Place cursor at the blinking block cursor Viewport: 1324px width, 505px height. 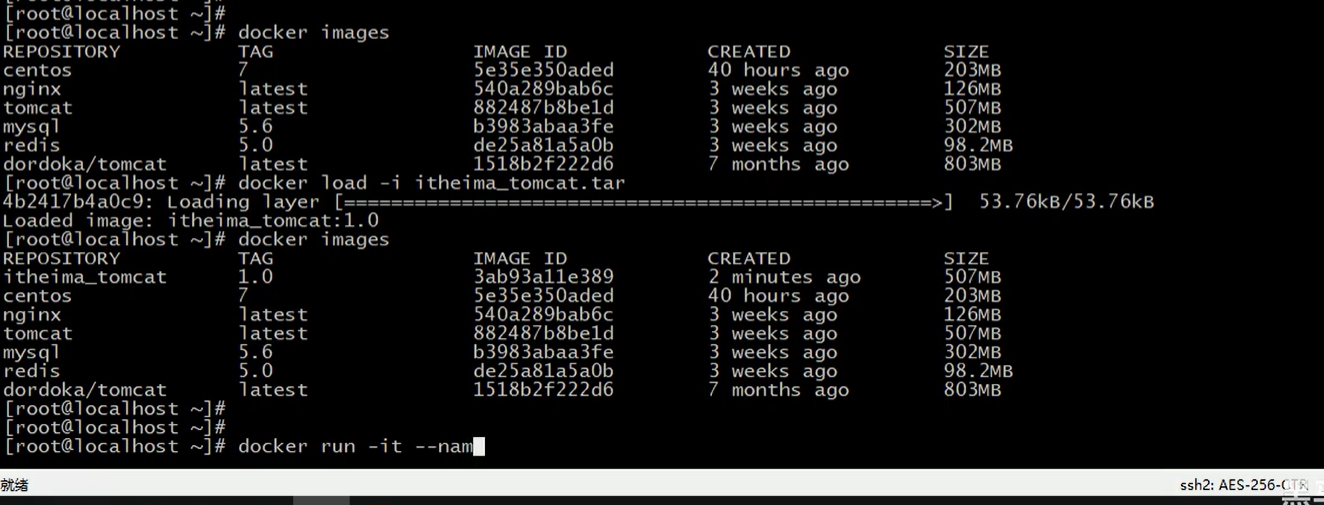479,446
